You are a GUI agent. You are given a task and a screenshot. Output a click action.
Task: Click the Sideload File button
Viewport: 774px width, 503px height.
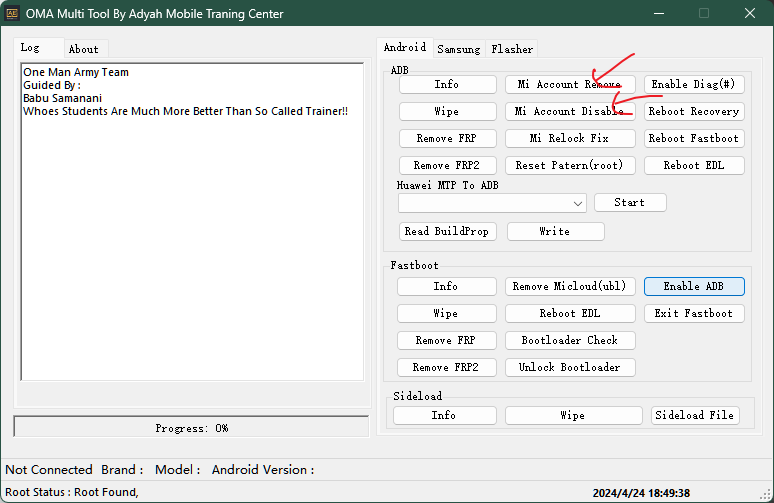(x=695, y=416)
